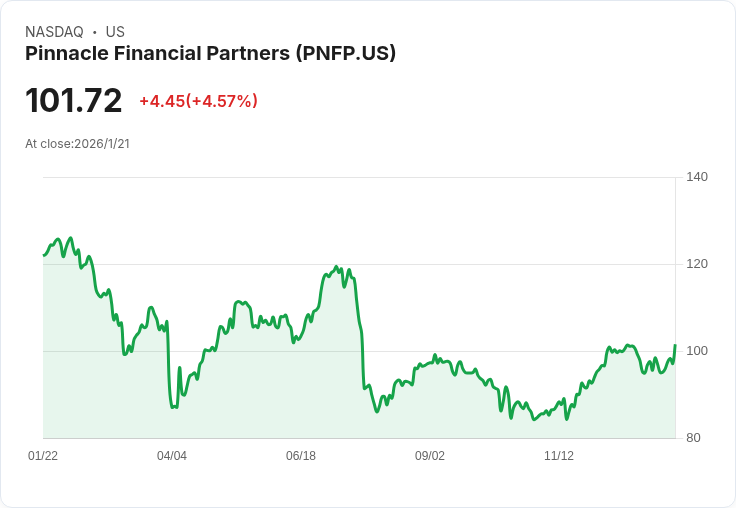This screenshot has width=736, height=508.
Task: Click the 140 y-axis label
Action: [x=697, y=177]
